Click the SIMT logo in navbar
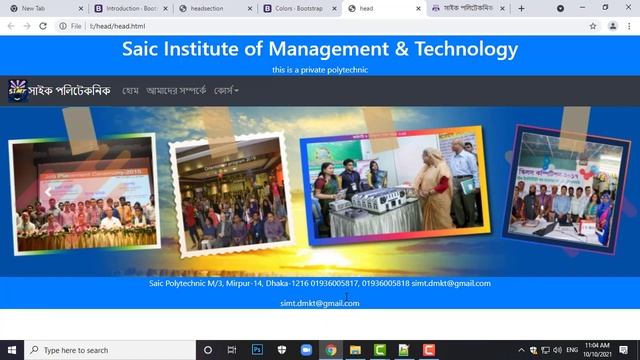 18,91
